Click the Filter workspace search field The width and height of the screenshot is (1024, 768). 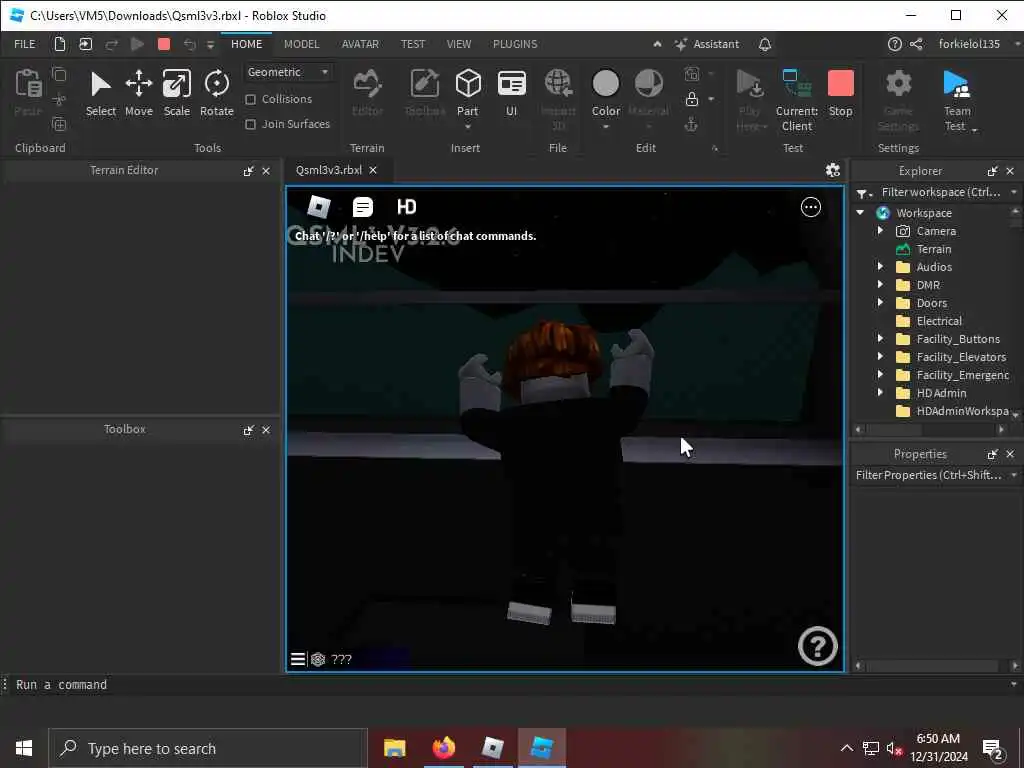[940, 192]
